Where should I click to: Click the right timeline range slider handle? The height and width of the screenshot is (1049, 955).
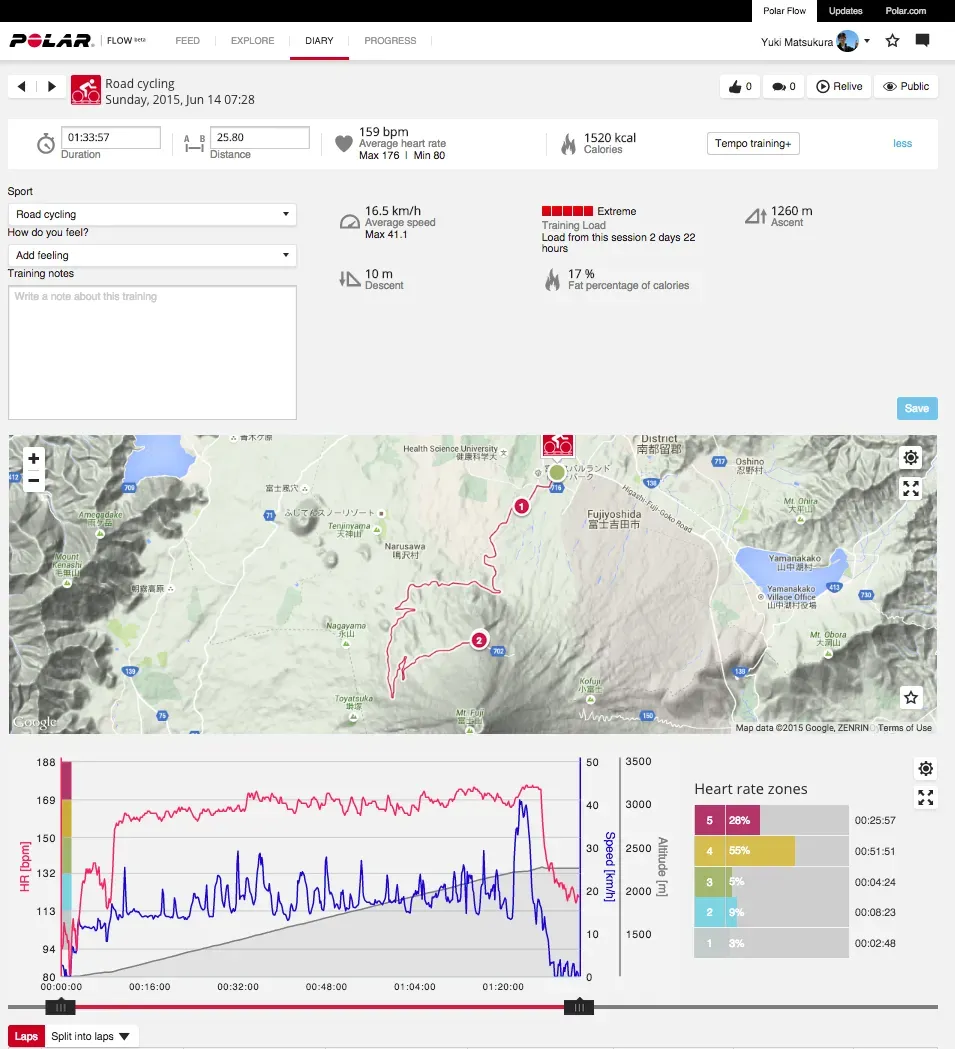click(579, 1007)
